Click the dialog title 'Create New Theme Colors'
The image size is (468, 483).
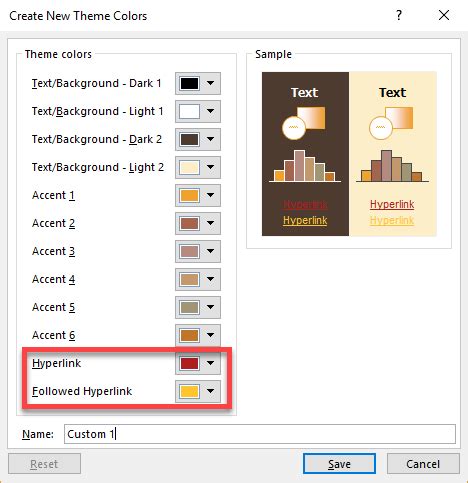pos(78,16)
